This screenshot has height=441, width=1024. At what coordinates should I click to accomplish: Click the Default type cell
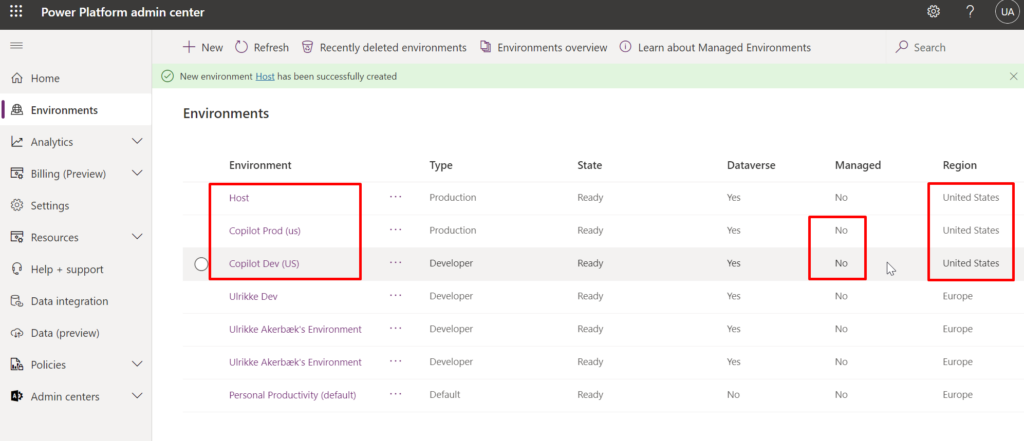pos(445,395)
